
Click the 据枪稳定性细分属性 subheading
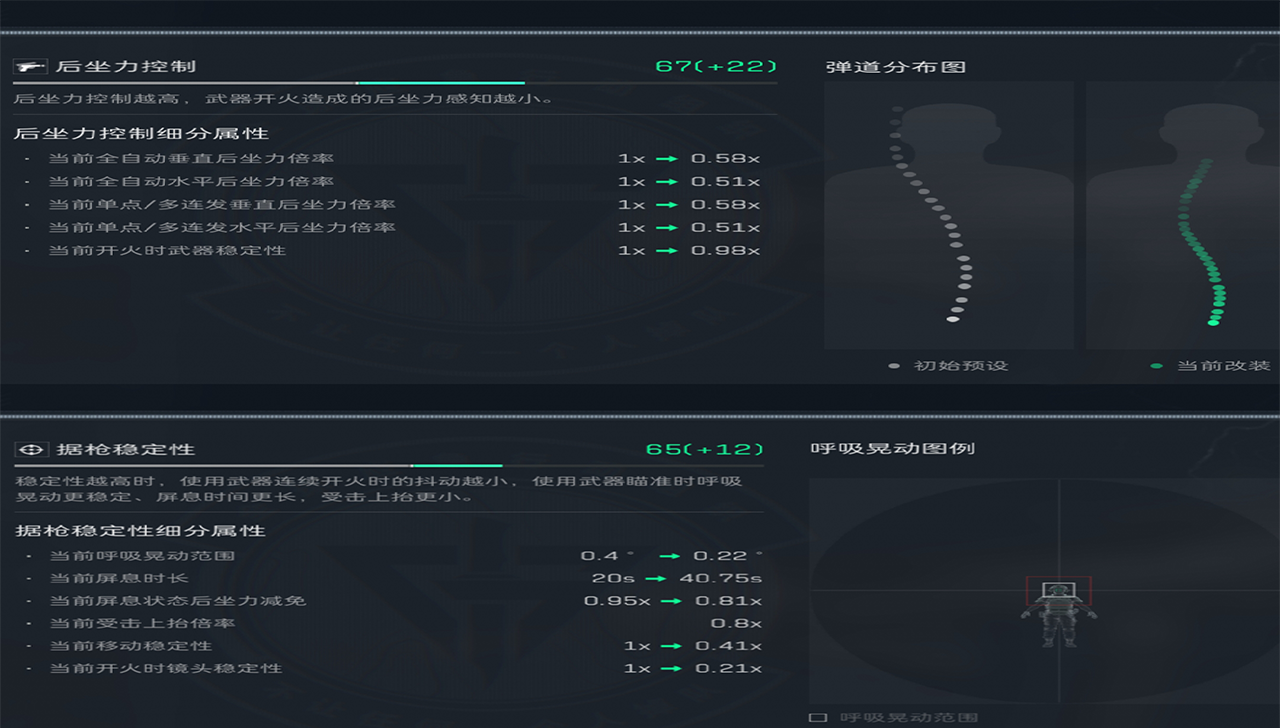(140, 530)
